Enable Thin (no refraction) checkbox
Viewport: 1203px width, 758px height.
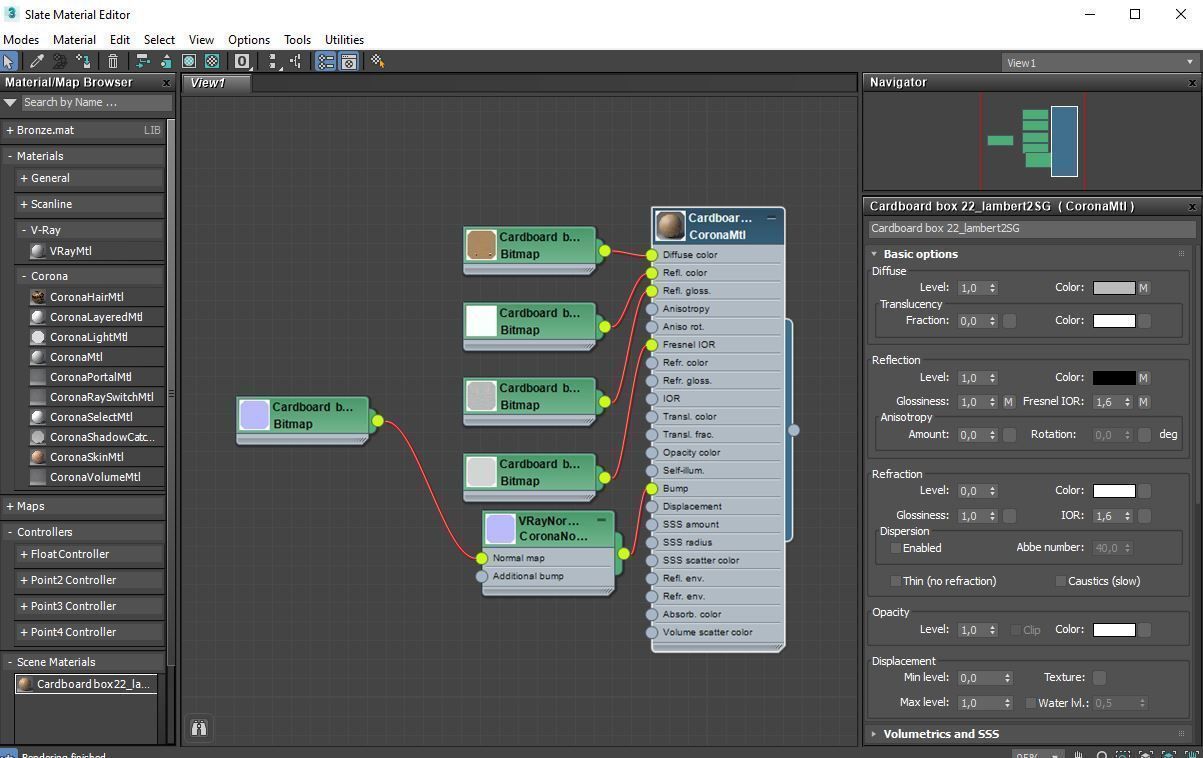[x=896, y=581]
